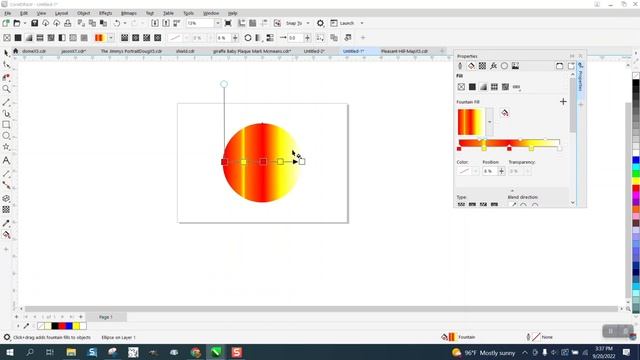
Task: Select the Zoom tool in the toolbox
Action: (6, 89)
